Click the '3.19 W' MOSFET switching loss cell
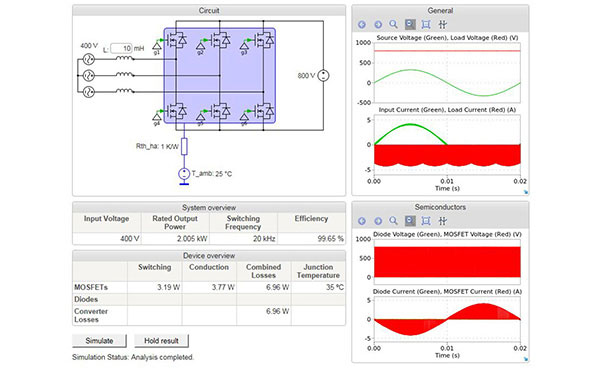Image resolution: width=600 pixels, height=370 pixels. point(155,287)
